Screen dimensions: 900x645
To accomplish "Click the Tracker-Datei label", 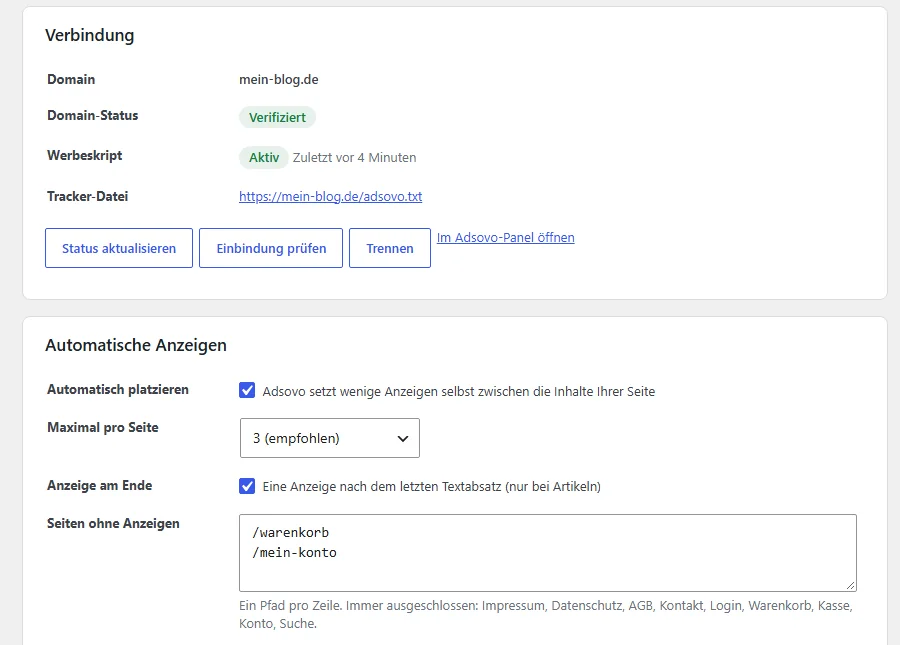I will pos(87,196).
